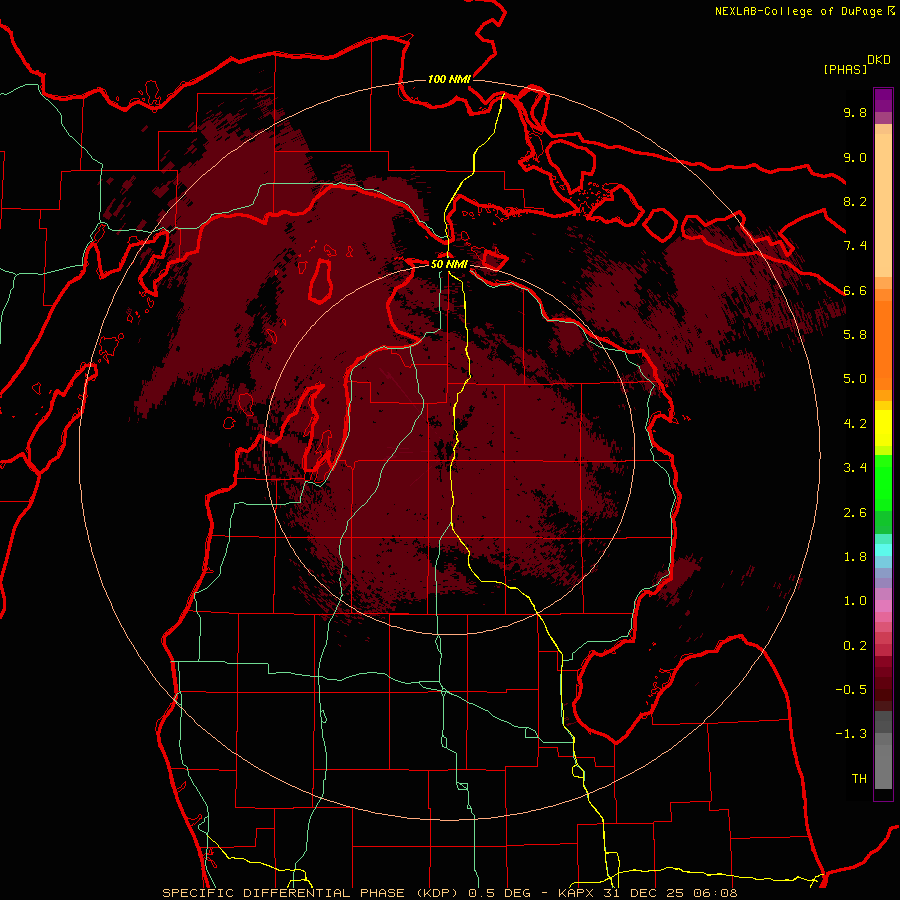Viewport: 900px width, 900px height.
Task: Click the TH legend label
Action: tap(859, 779)
